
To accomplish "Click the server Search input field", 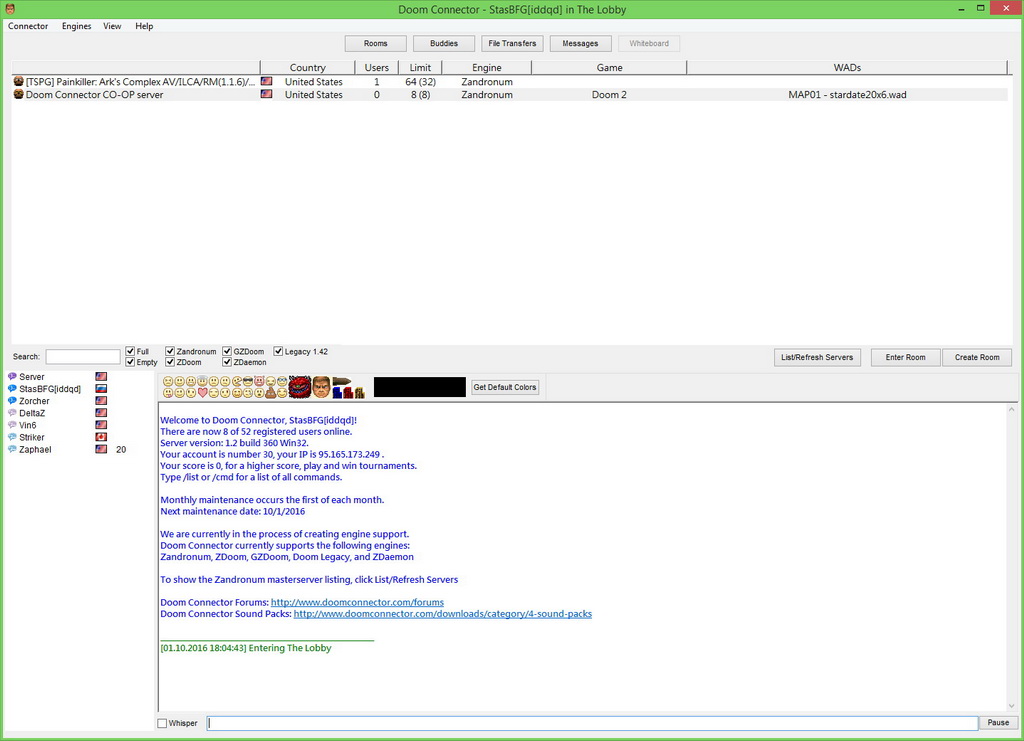I will 83,357.
